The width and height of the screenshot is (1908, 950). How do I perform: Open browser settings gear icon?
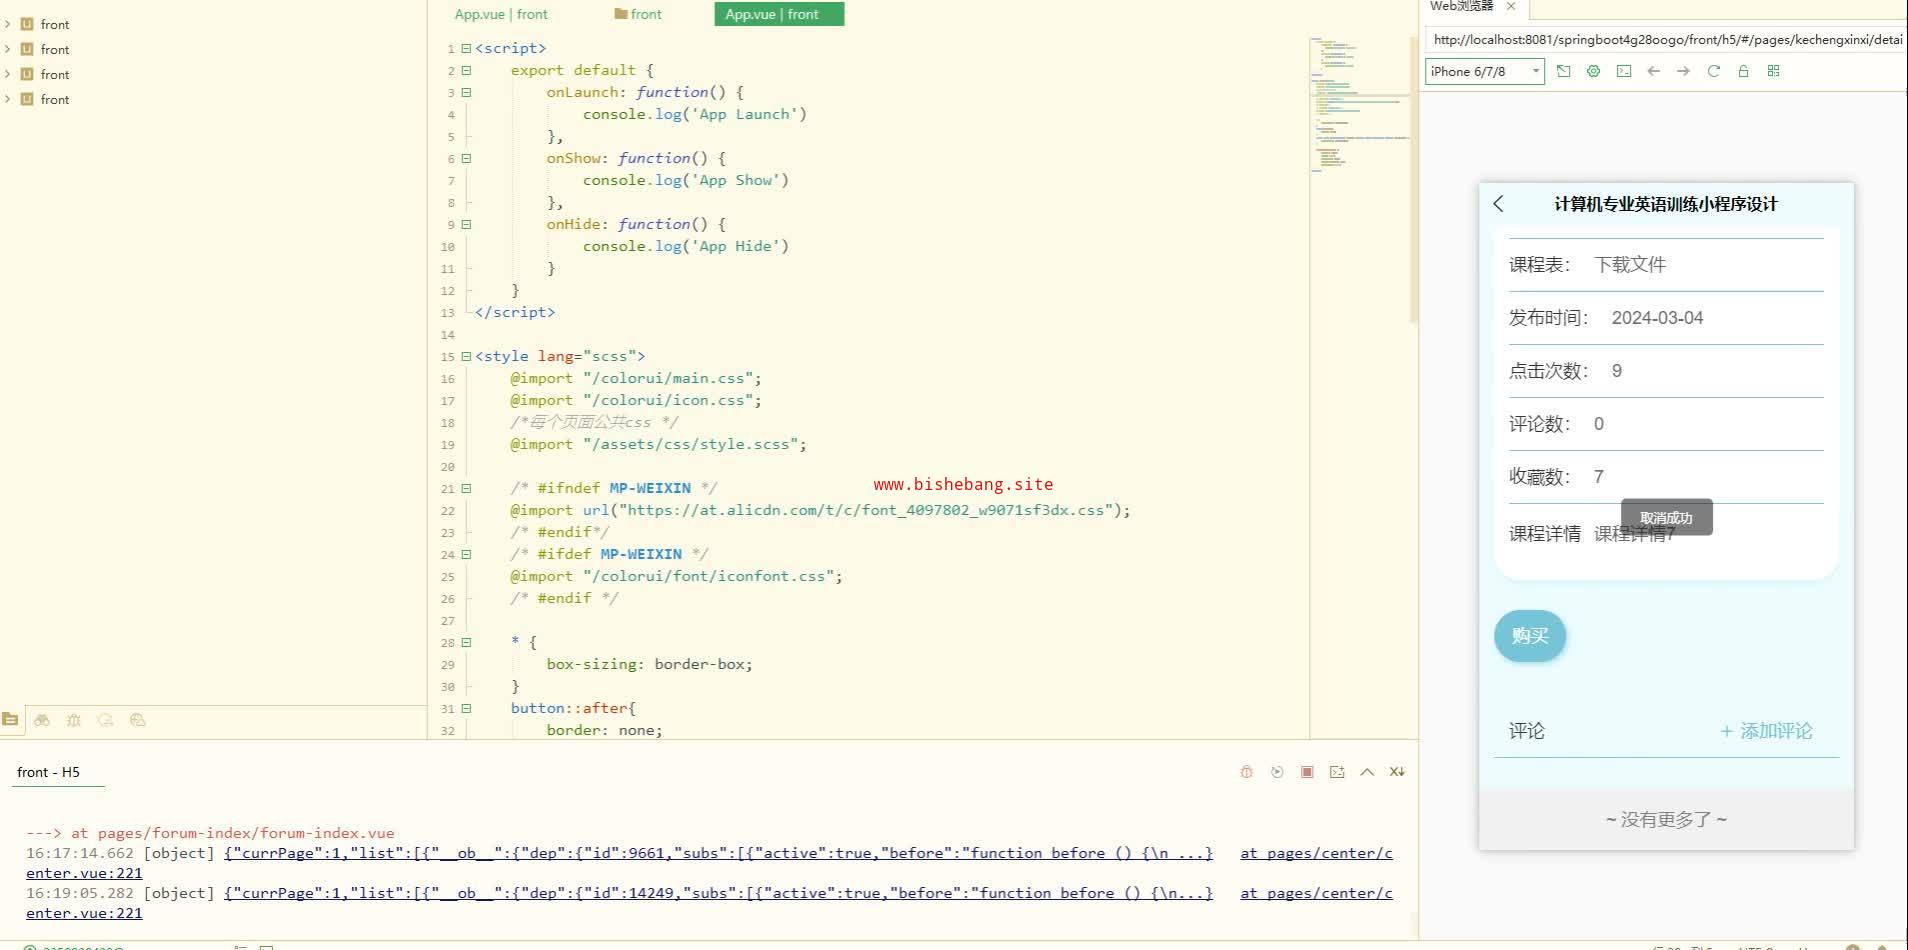[1593, 71]
